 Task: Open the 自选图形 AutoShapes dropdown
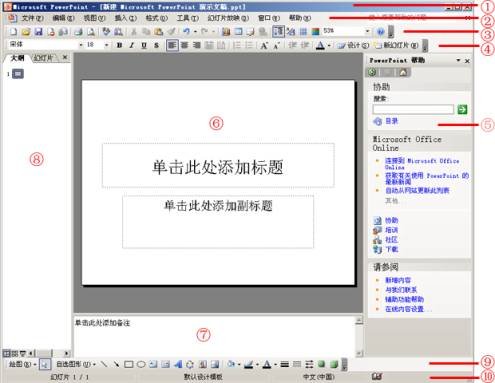pyautogui.click(x=76, y=364)
